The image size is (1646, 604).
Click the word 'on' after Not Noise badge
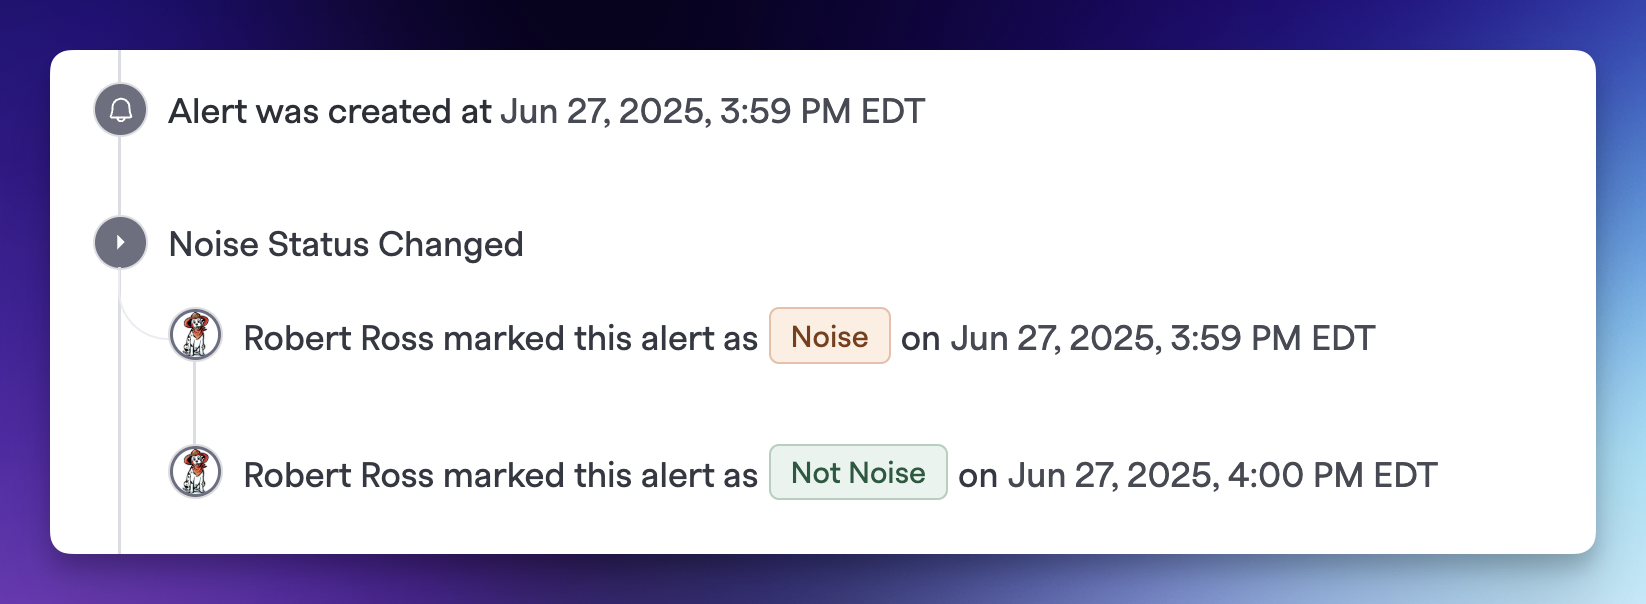pos(978,477)
